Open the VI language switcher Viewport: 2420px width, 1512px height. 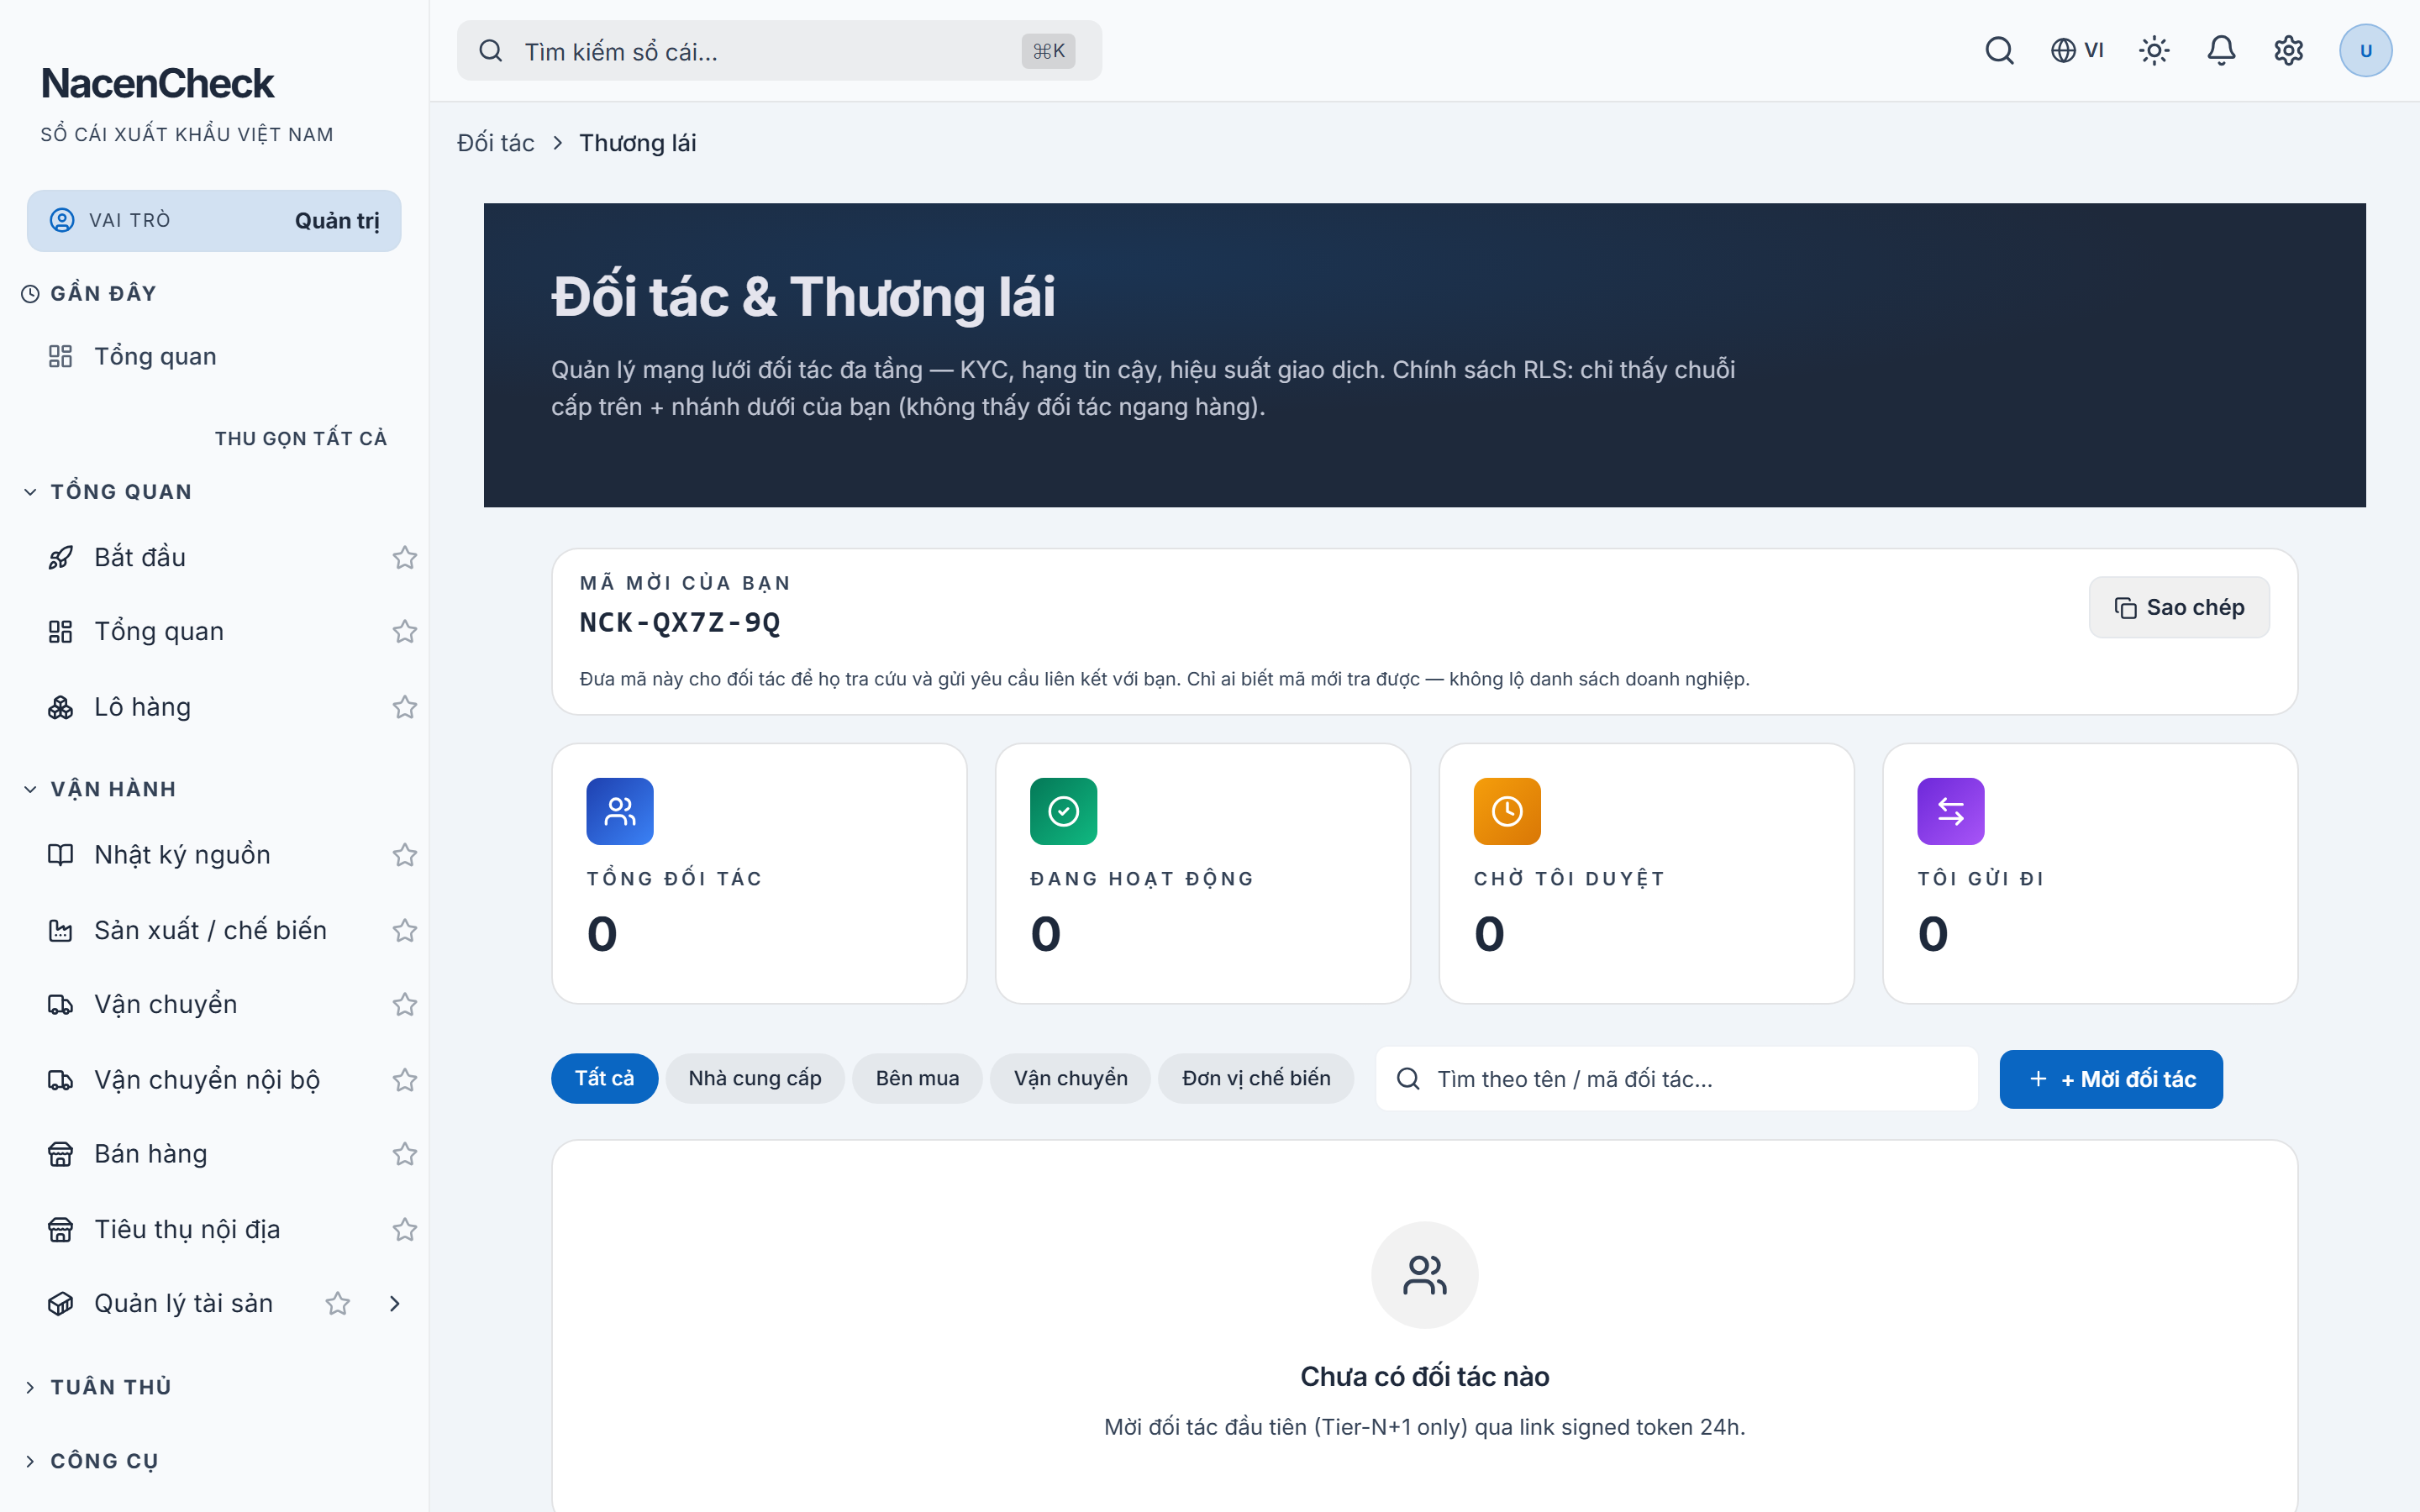tap(2077, 50)
